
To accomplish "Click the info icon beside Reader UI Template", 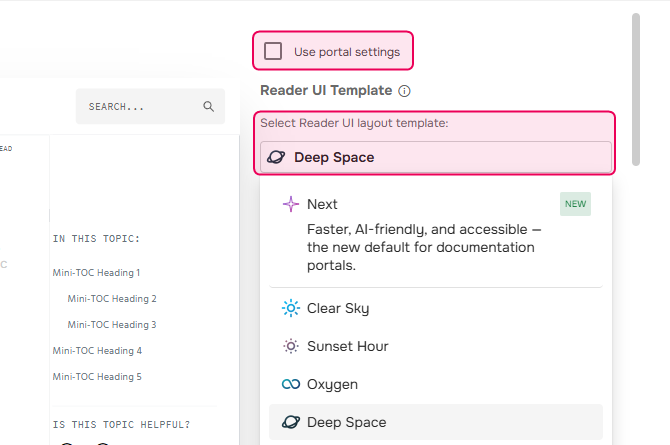I will 404,91.
